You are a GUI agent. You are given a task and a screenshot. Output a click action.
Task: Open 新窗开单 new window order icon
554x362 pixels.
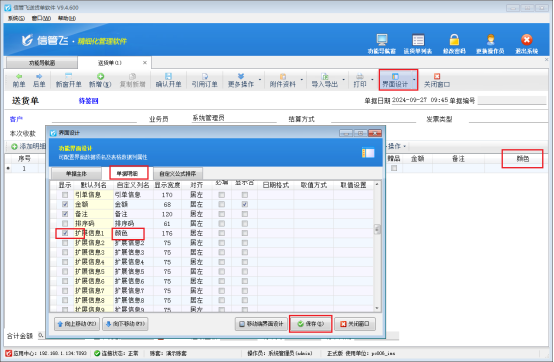[69, 76]
